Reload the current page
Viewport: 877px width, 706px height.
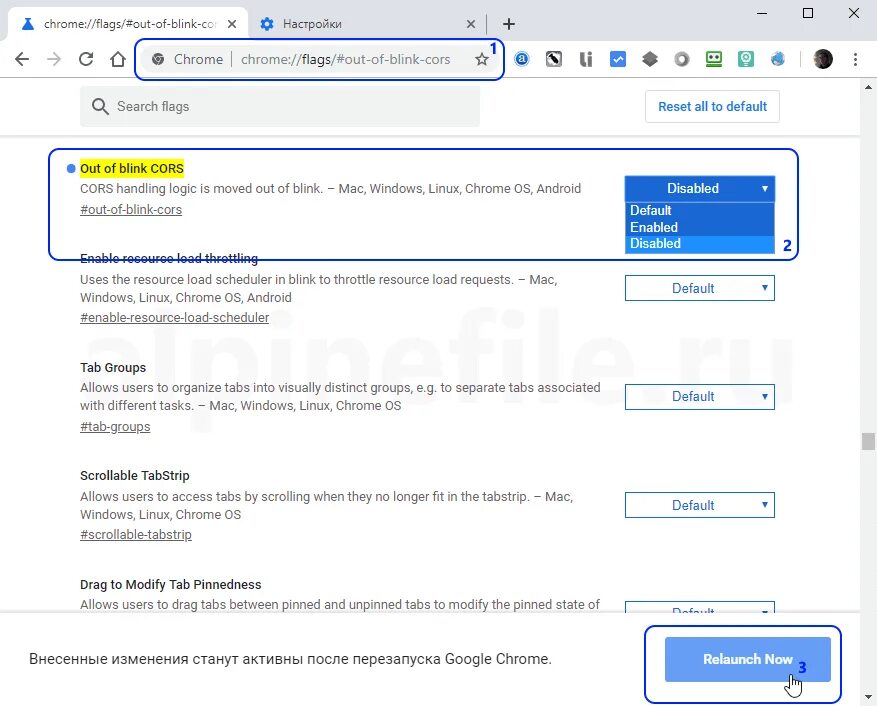(86, 59)
